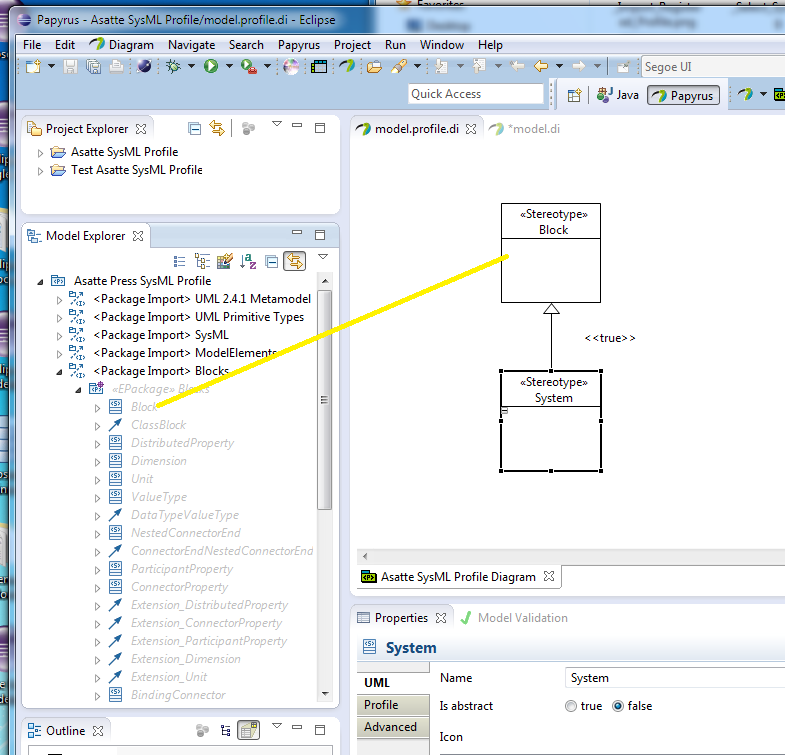Click the Save All icon
Screen dimensions: 785x755
click(x=94, y=66)
